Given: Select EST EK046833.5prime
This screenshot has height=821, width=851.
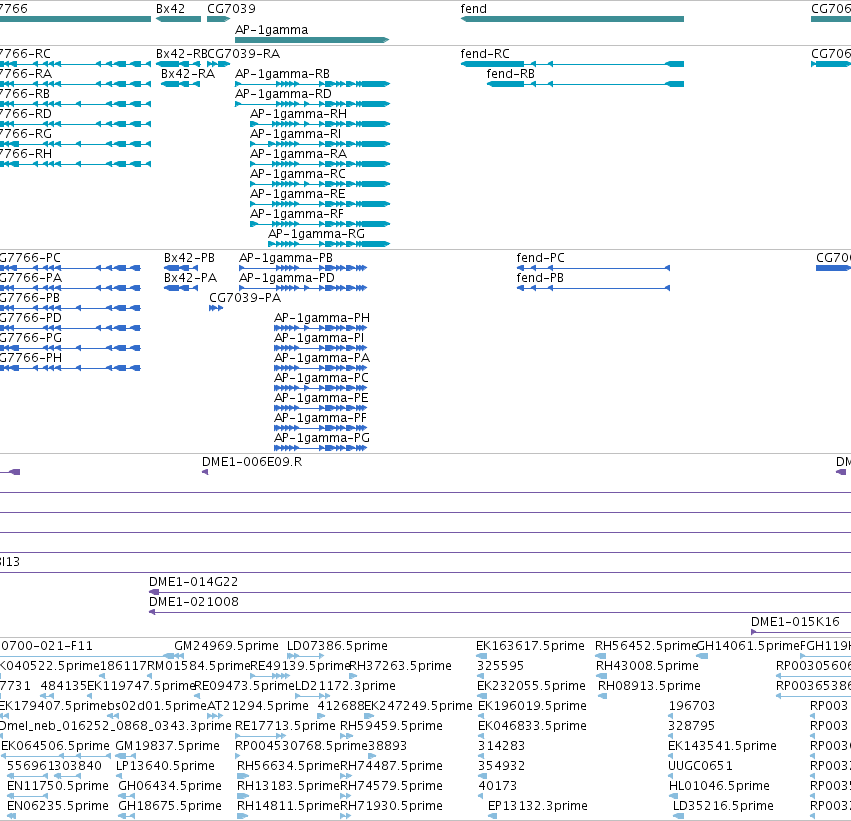Looking at the screenshot, I should (532, 726).
